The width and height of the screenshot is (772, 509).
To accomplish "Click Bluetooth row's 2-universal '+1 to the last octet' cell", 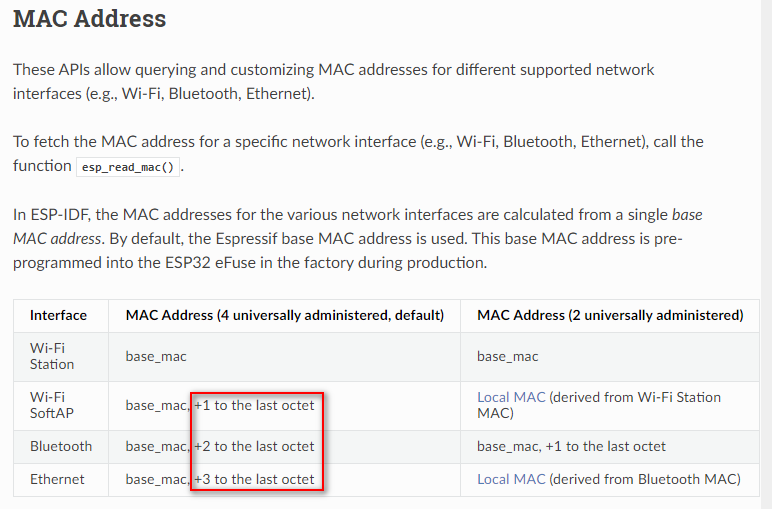I will [571, 446].
